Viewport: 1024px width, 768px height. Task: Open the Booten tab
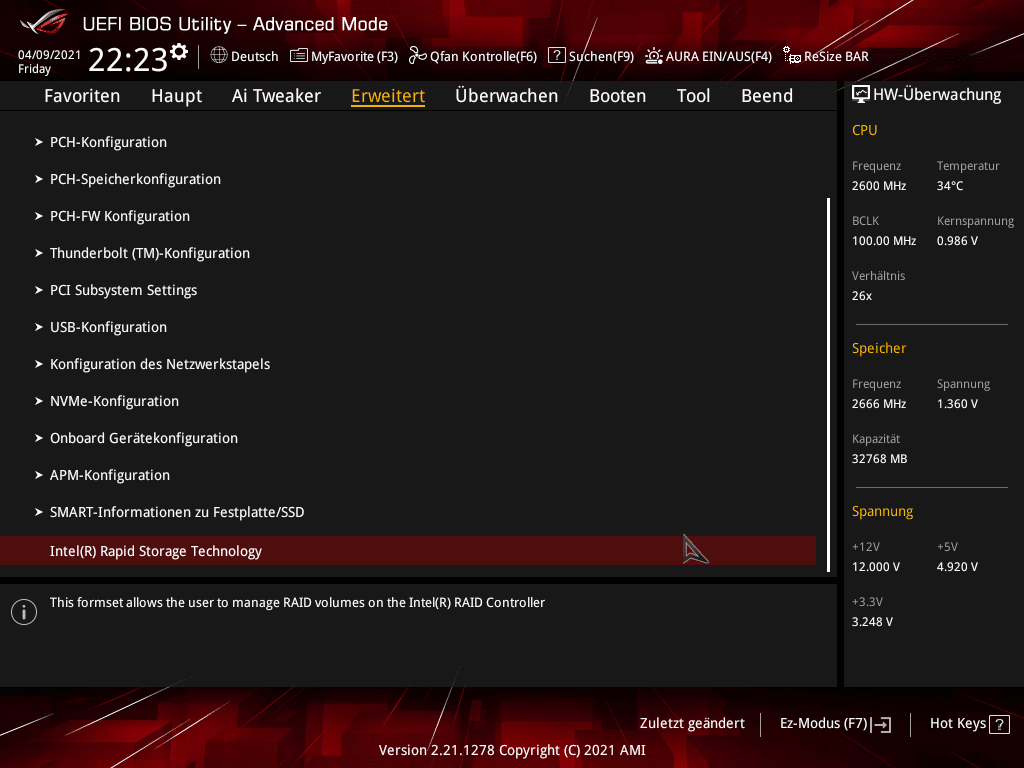point(618,96)
